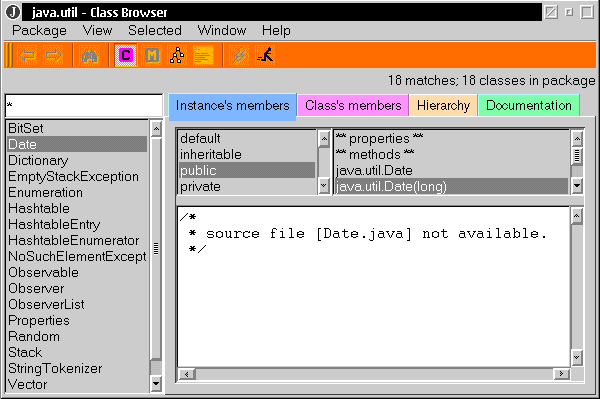Screen dimensions: 600x399
Task: Open the View menu
Action: [x=98, y=31]
